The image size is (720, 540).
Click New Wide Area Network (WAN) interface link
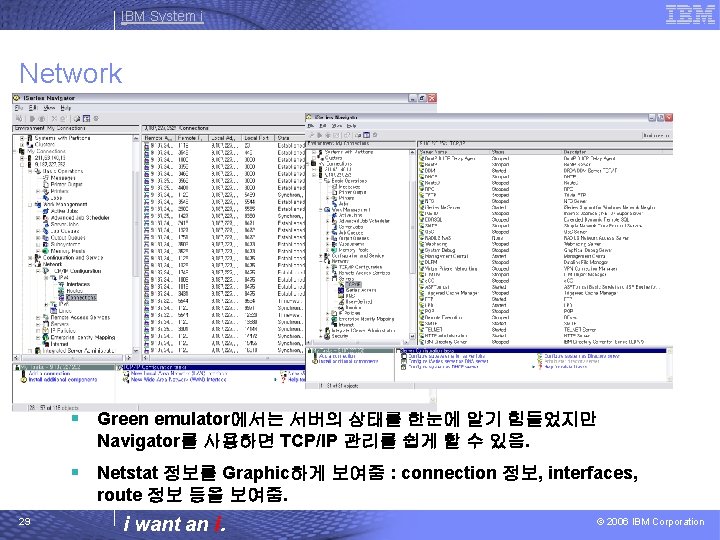point(179,380)
